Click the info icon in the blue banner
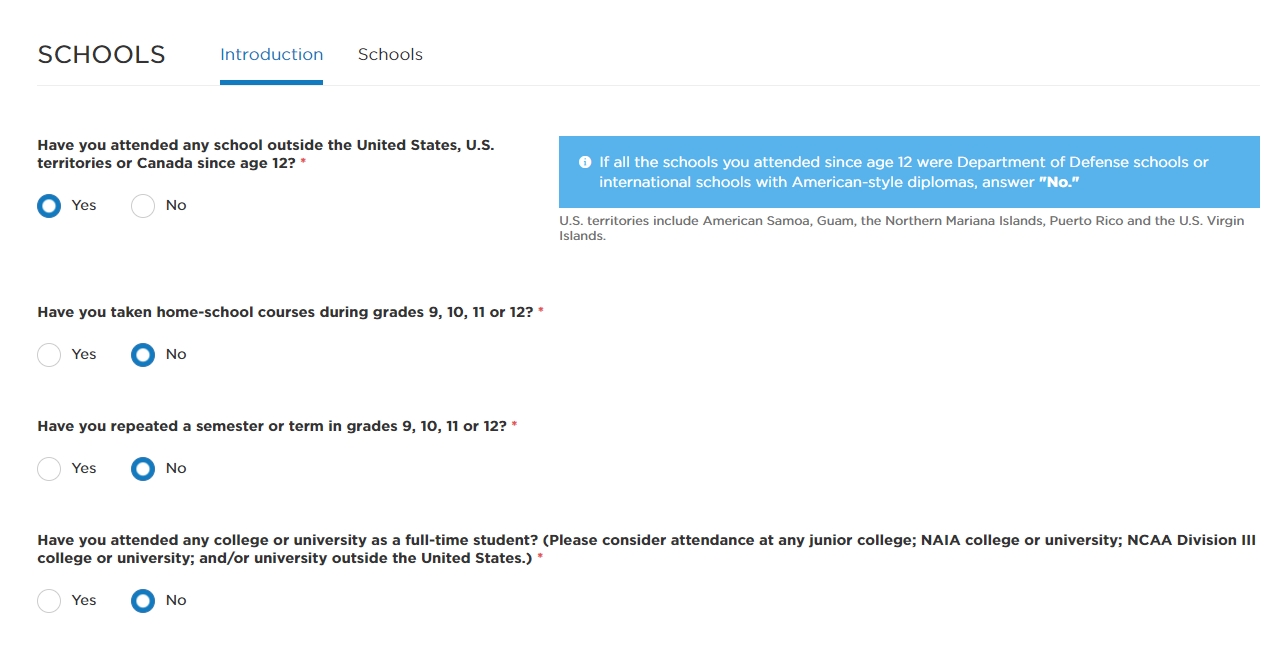 pos(585,162)
